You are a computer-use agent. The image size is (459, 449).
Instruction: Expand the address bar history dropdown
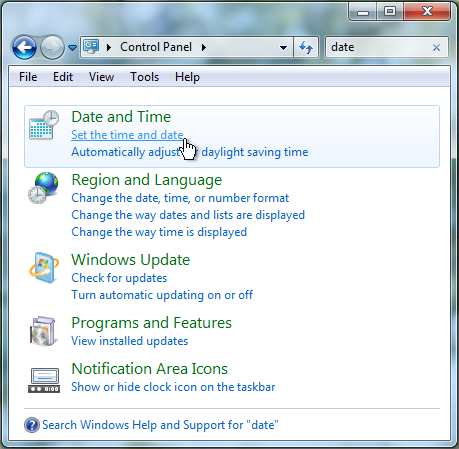284,48
